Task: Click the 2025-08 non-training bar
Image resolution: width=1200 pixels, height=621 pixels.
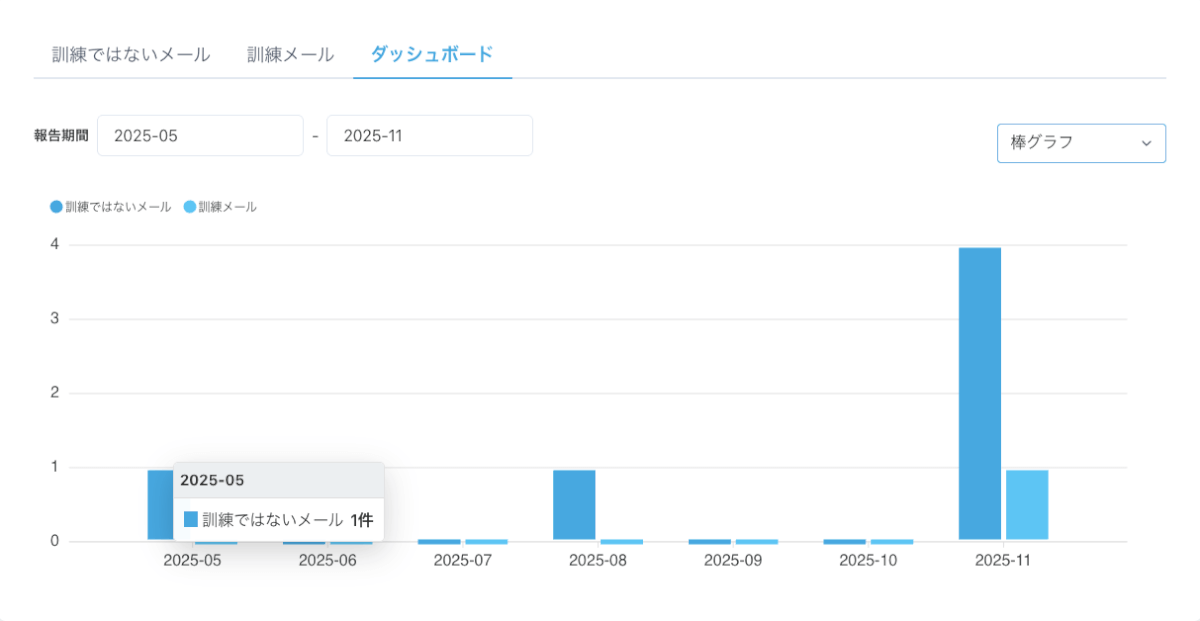Action: (574, 504)
